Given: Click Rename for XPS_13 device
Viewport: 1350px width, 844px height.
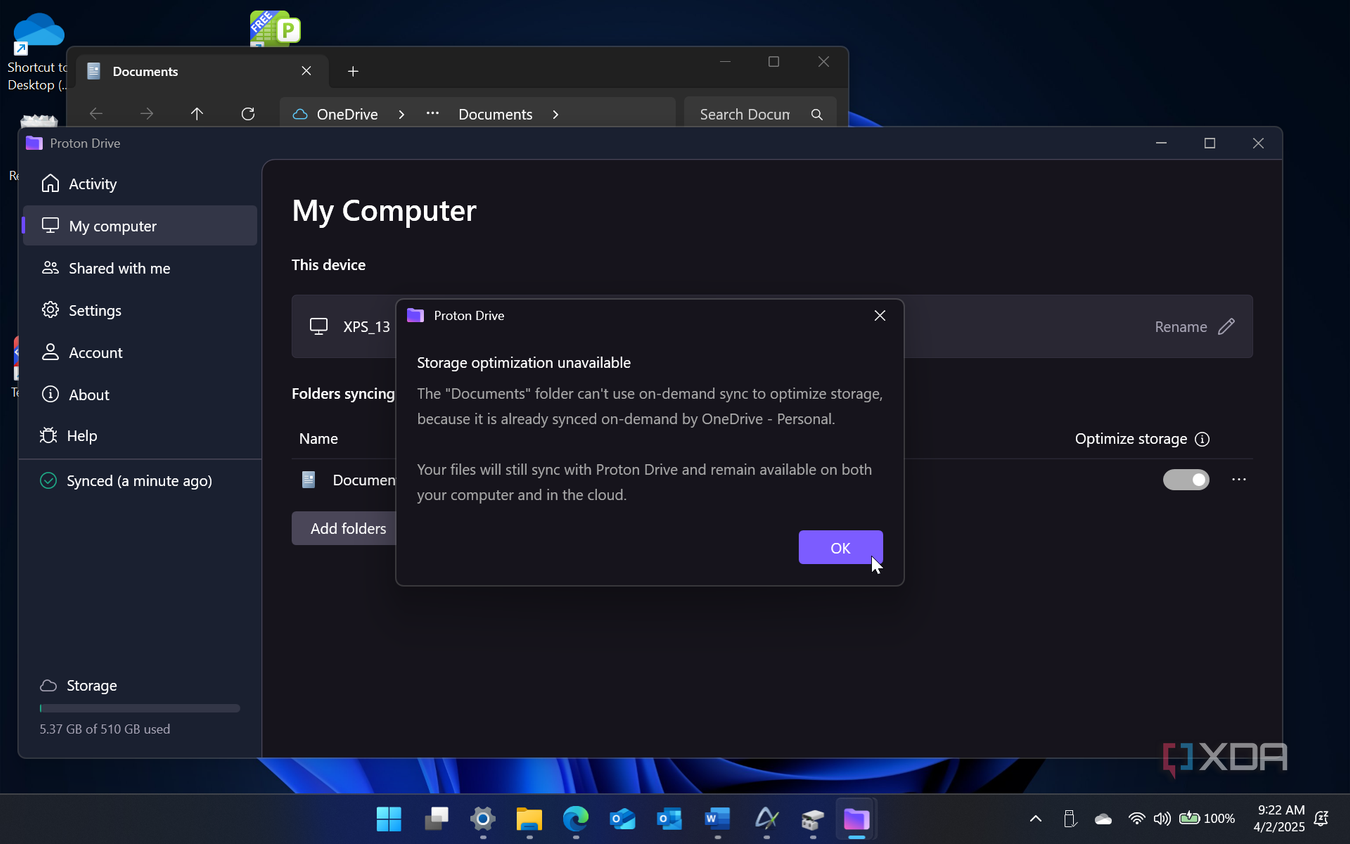Looking at the screenshot, I should click(x=1181, y=327).
